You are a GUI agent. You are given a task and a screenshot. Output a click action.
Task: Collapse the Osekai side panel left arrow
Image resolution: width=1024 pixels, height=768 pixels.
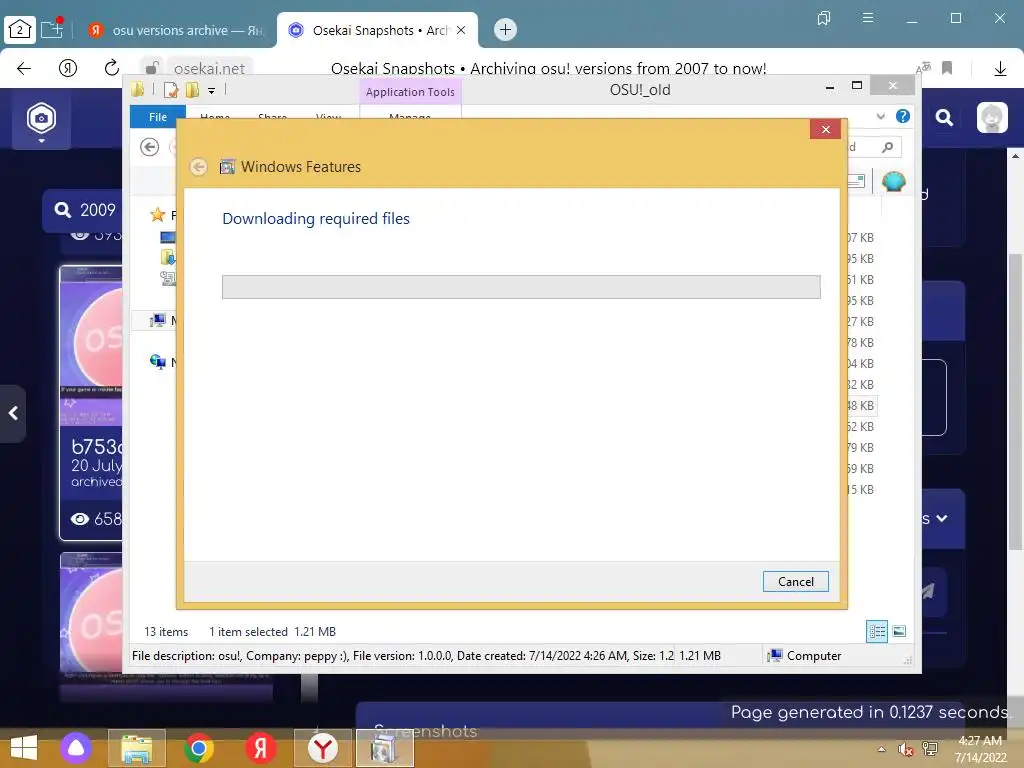(12, 413)
